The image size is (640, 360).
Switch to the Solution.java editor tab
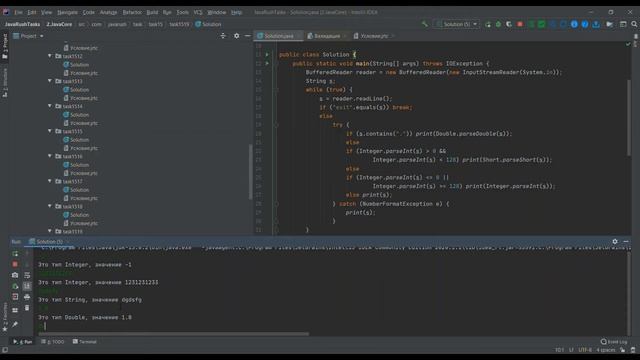click(278, 36)
